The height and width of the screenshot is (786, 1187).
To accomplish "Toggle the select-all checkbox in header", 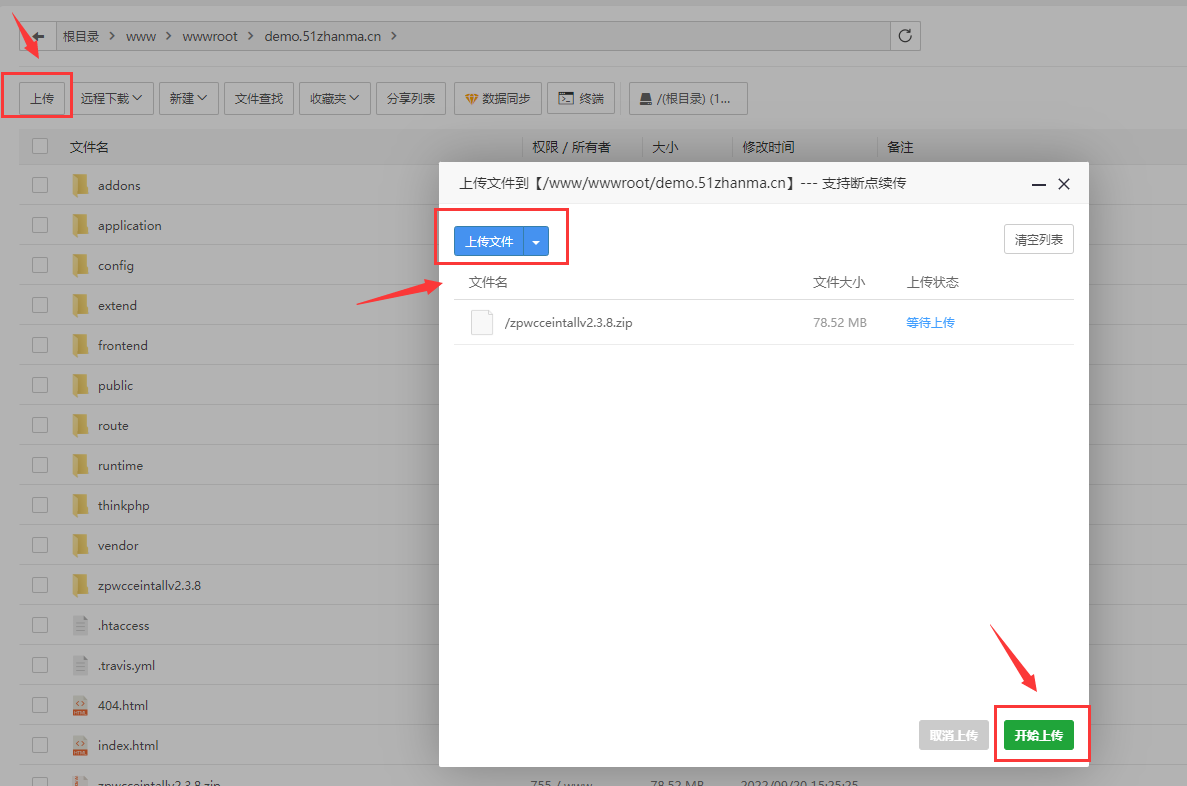I will (x=40, y=146).
